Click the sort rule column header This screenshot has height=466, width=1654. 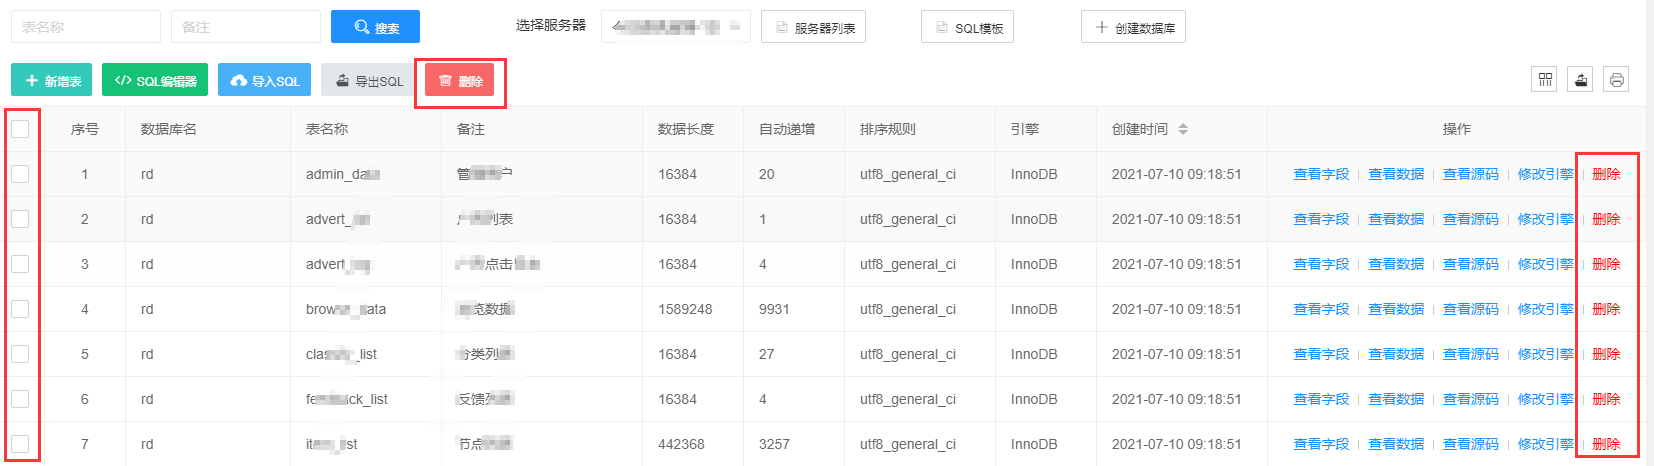click(888, 129)
